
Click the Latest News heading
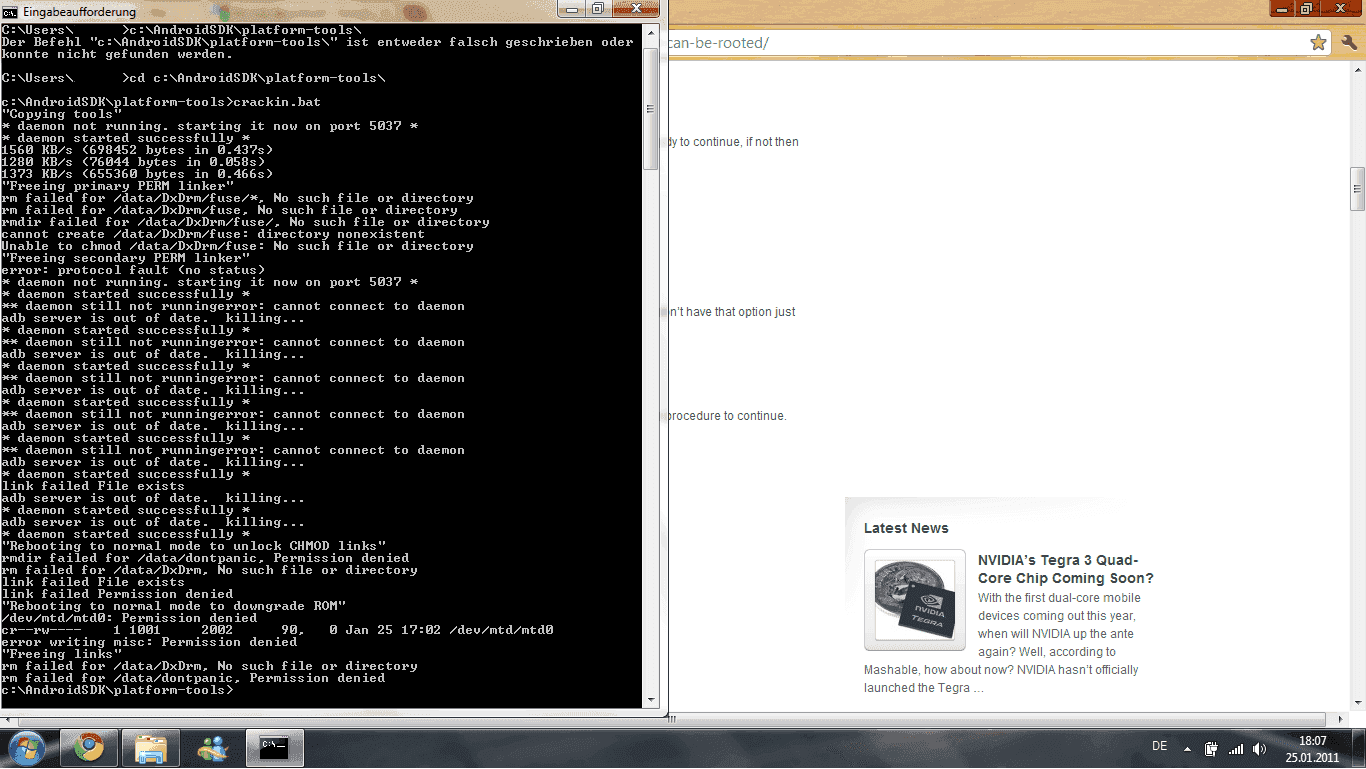906,528
